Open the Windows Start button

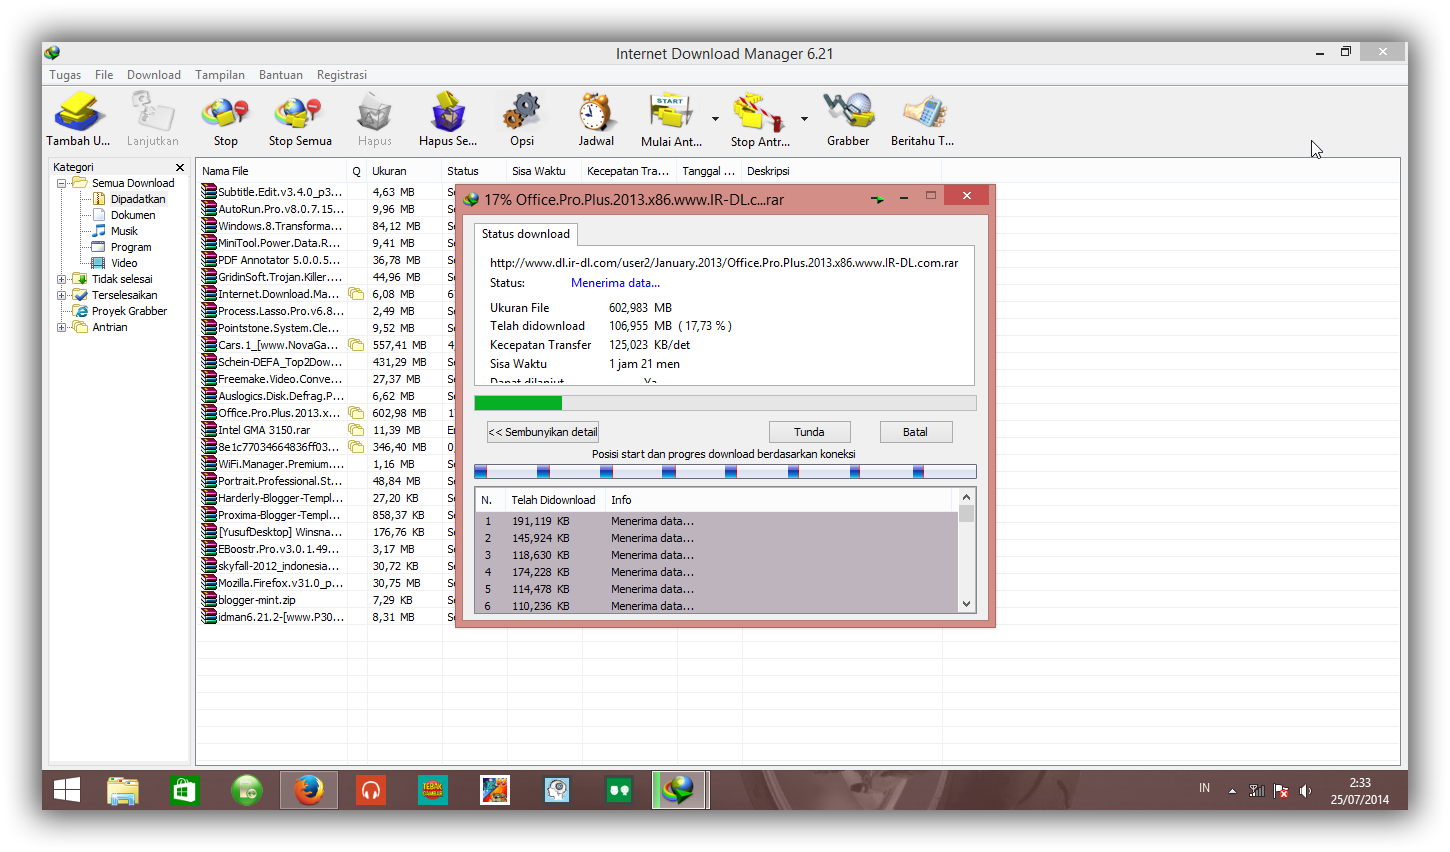[x=67, y=791]
